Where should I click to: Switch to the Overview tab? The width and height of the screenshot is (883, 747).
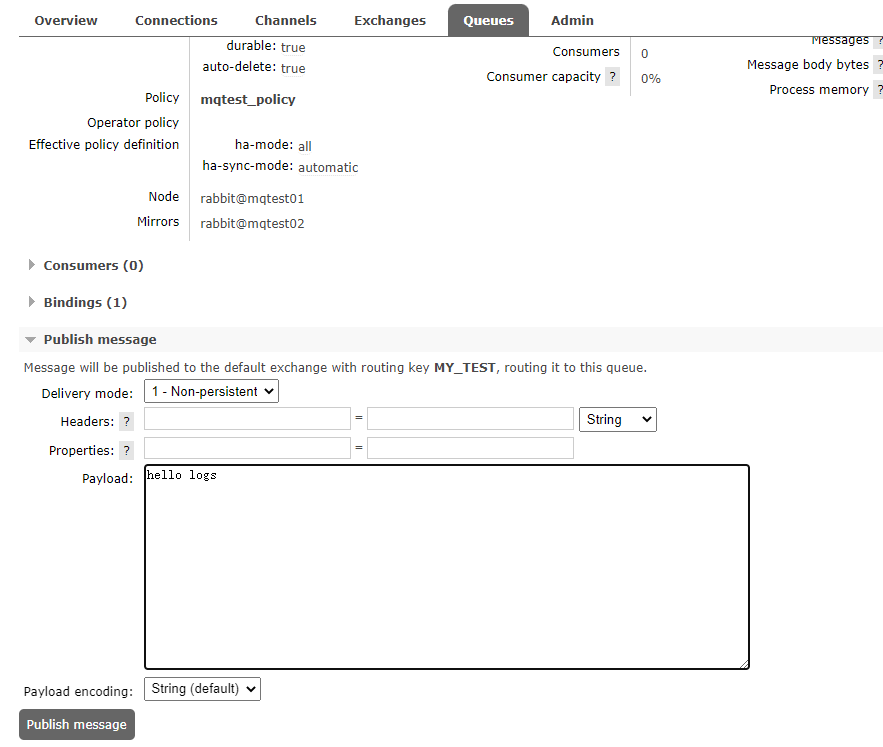66,20
